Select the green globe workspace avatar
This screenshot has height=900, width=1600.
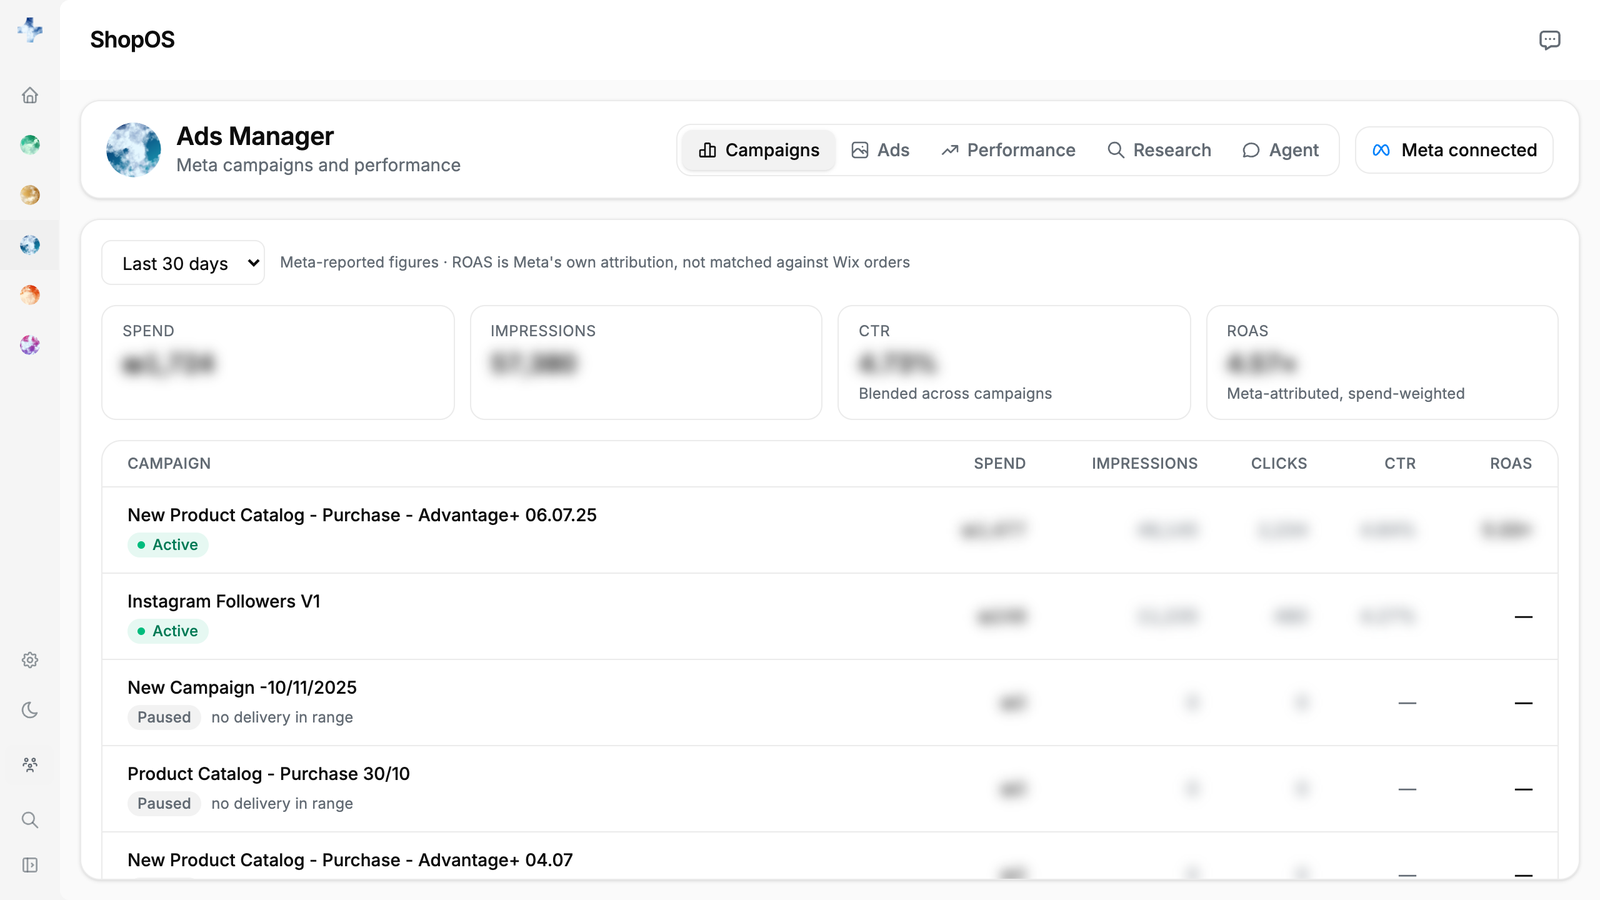[x=30, y=145]
